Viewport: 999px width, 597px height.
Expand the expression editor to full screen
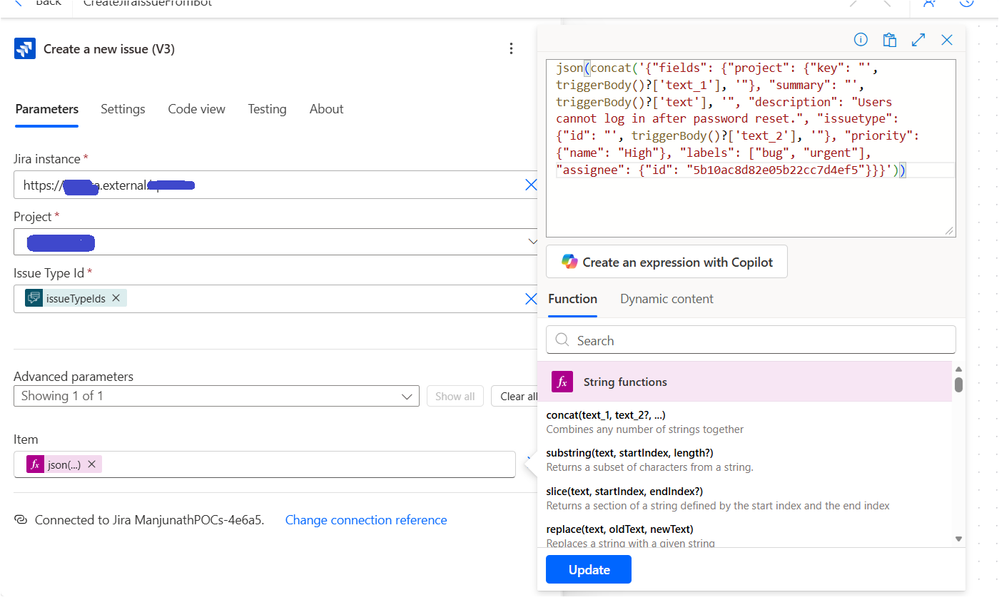coord(918,40)
